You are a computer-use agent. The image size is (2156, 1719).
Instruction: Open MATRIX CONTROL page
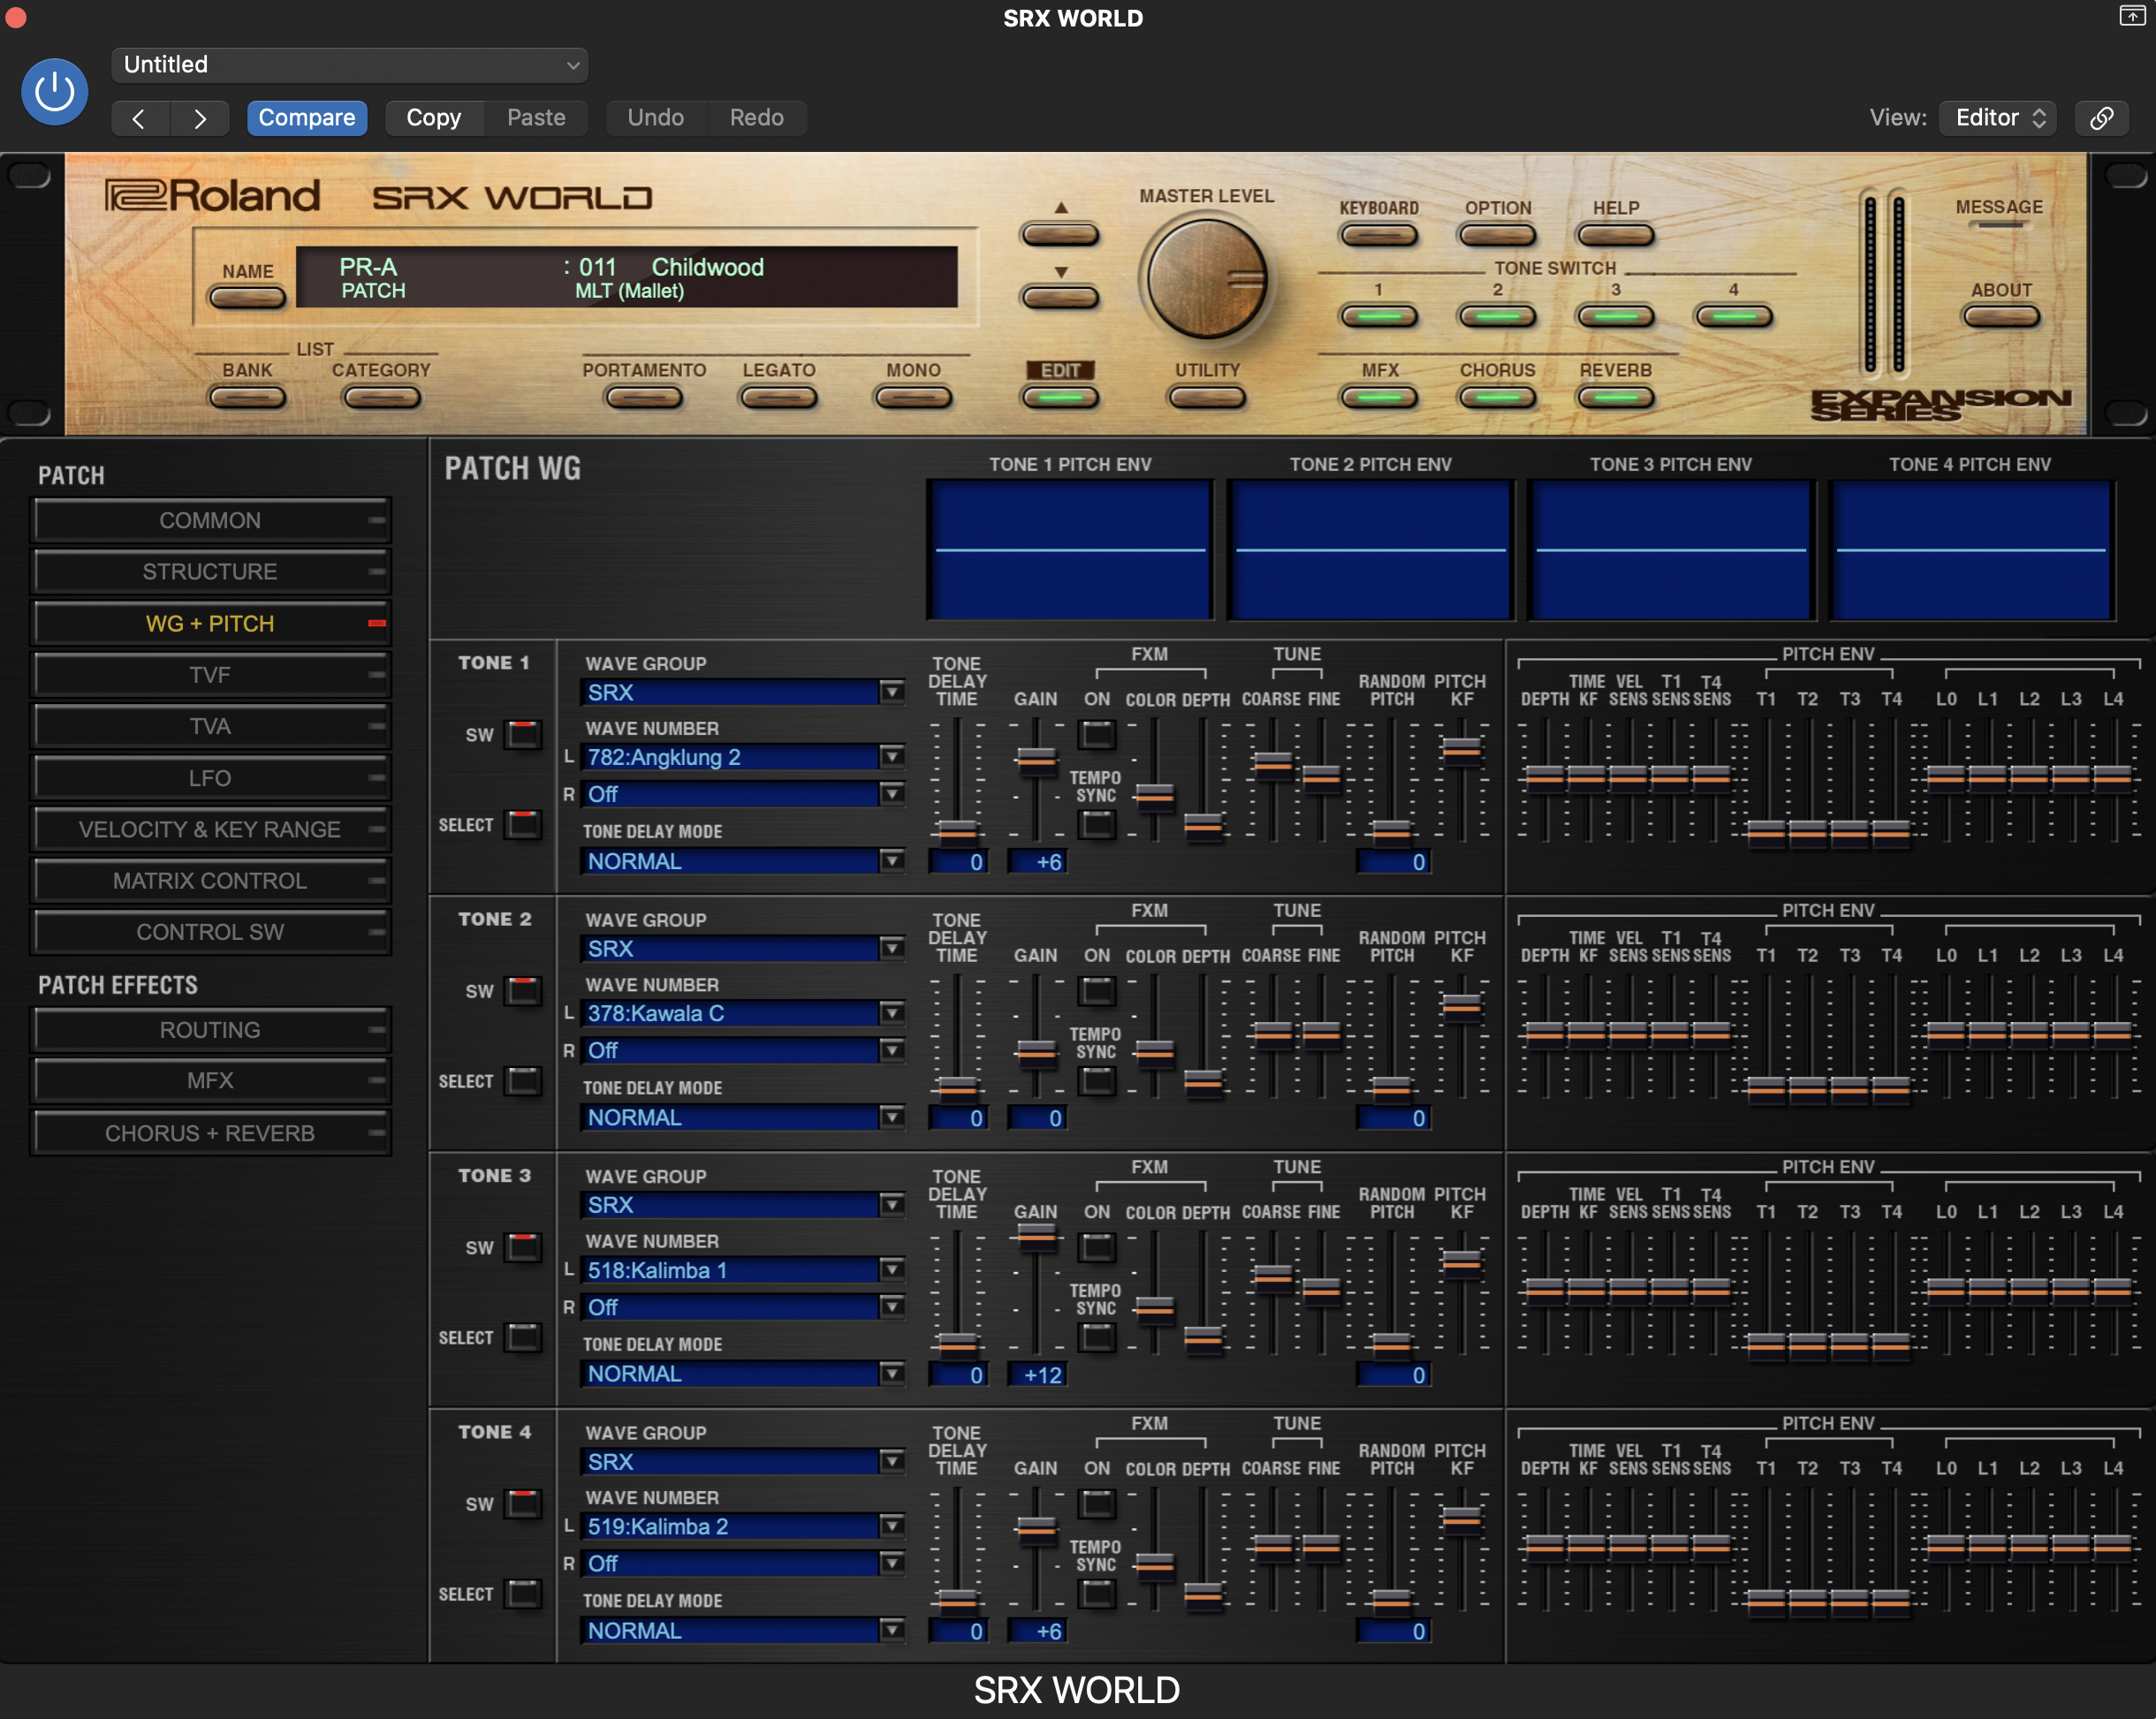pos(210,881)
